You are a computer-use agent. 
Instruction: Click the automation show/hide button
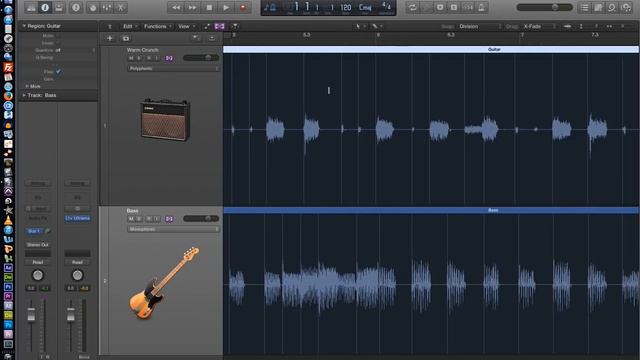[x=207, y=26]
